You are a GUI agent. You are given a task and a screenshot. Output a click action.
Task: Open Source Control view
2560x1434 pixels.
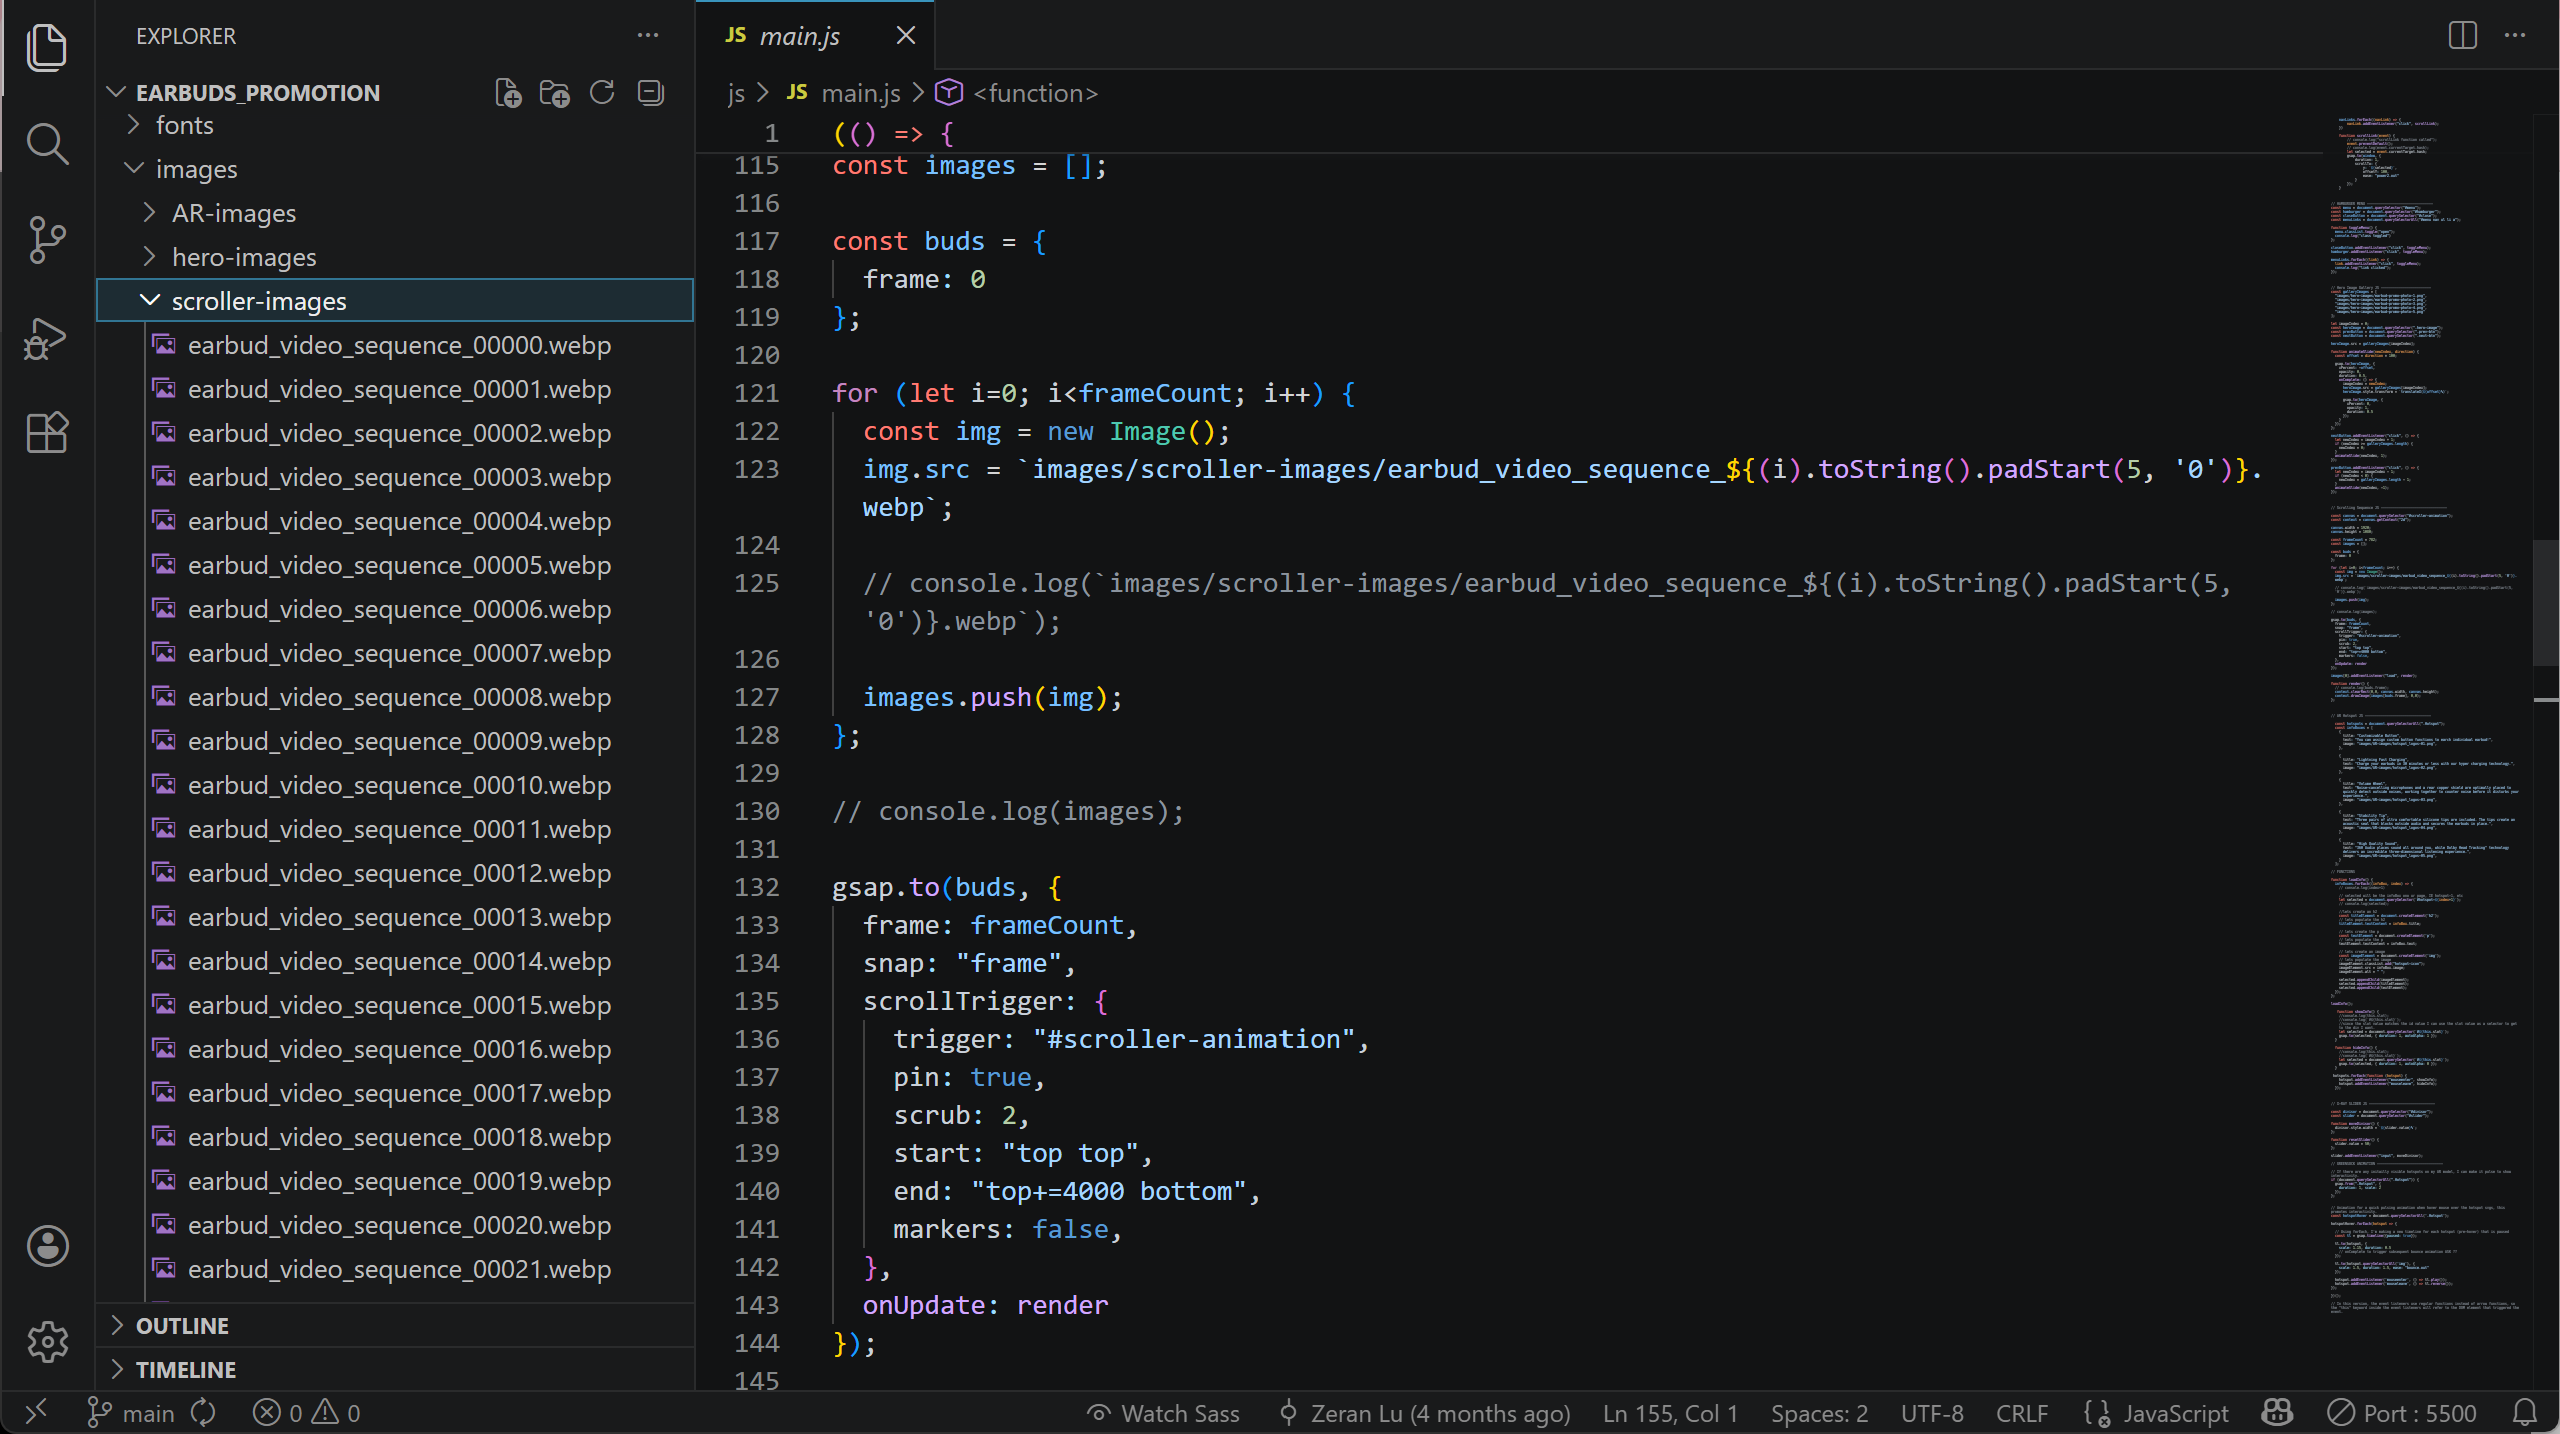pyautogui.click(x=47, y=240)
